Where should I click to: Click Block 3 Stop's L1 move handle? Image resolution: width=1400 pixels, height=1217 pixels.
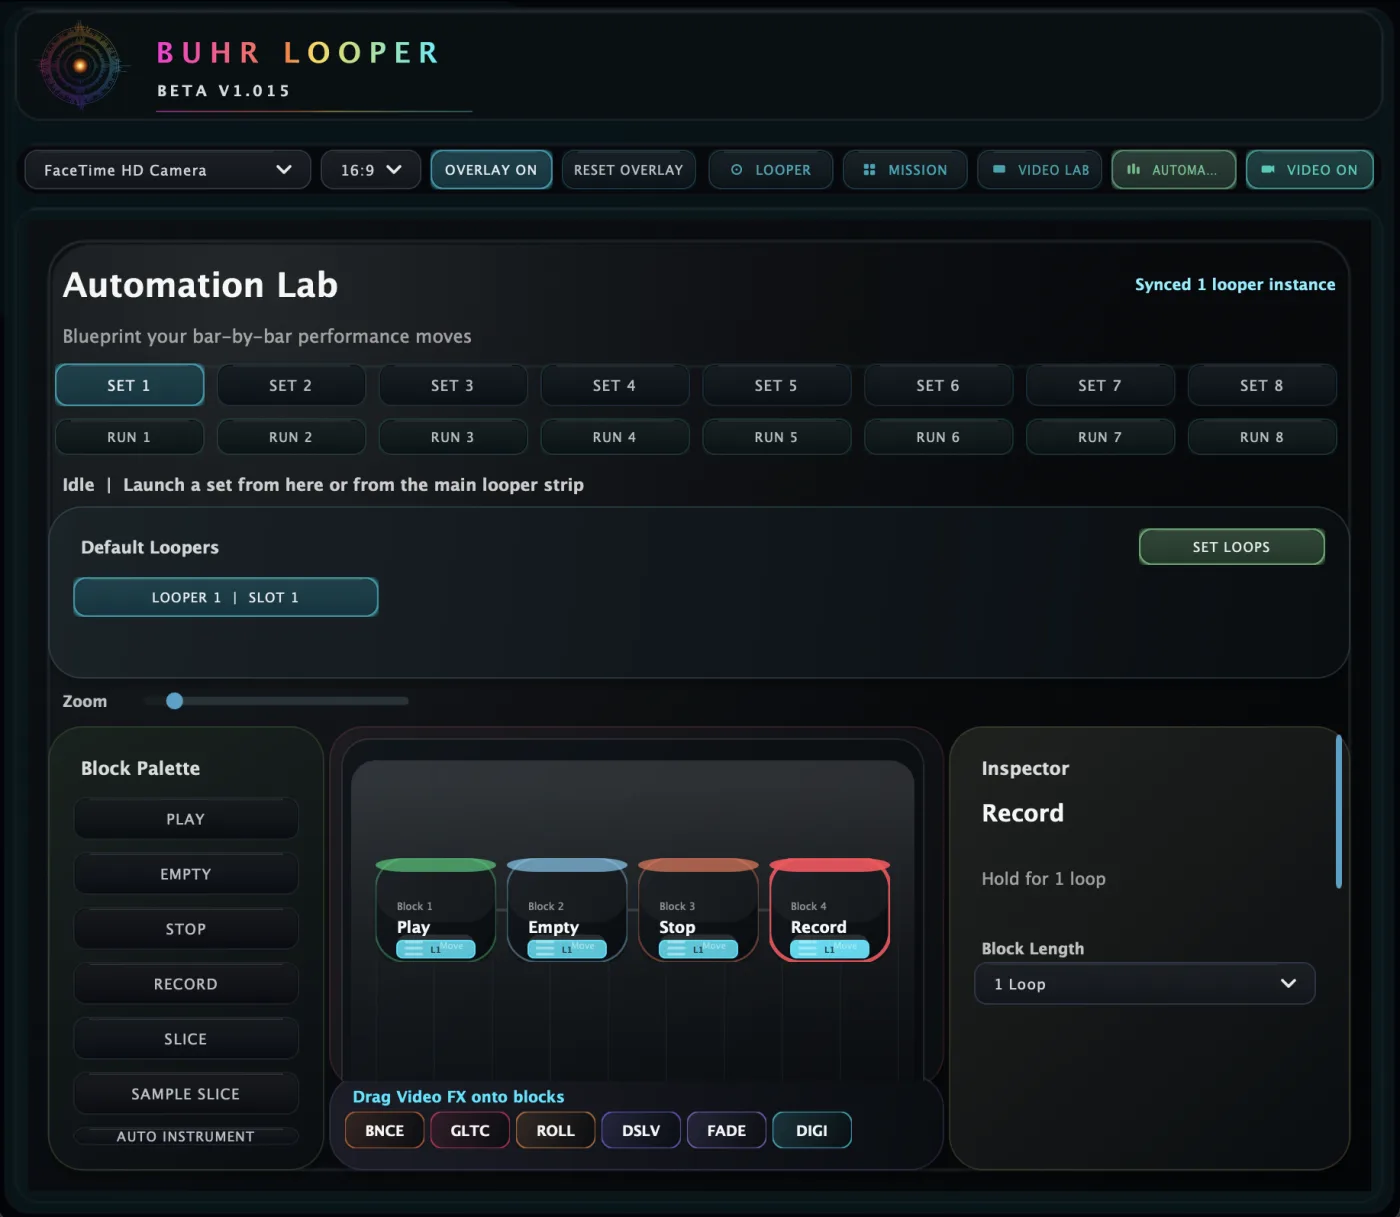(x=698, y=949)
